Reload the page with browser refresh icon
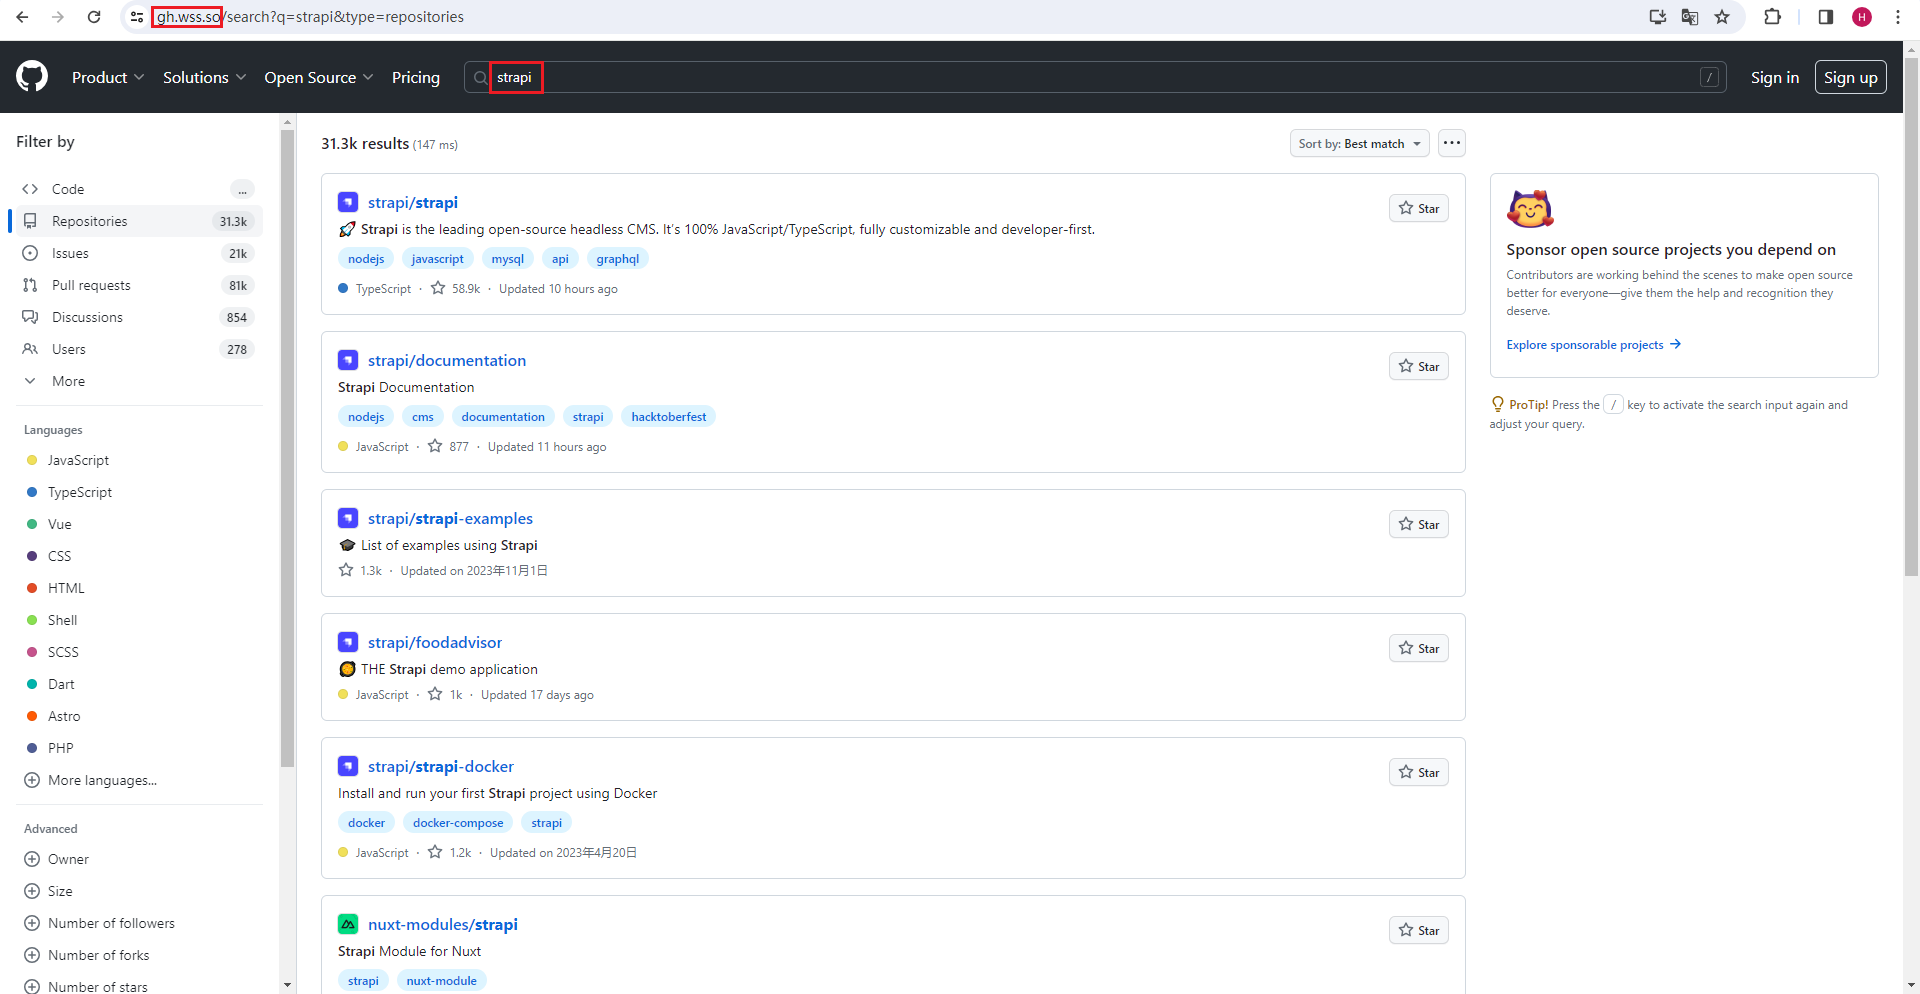The image size is (1920, 994). [x=94, y=17]
